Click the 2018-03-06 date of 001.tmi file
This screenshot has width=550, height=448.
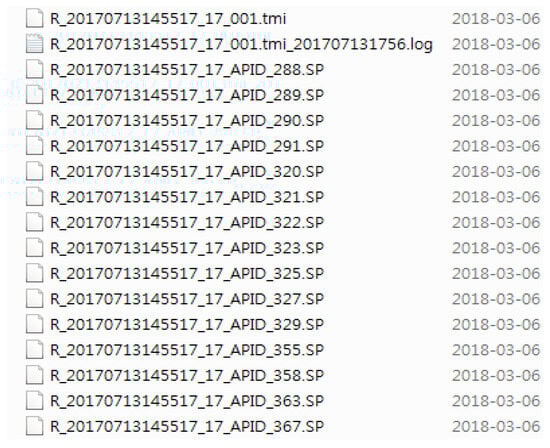click(x=496, y=19)
